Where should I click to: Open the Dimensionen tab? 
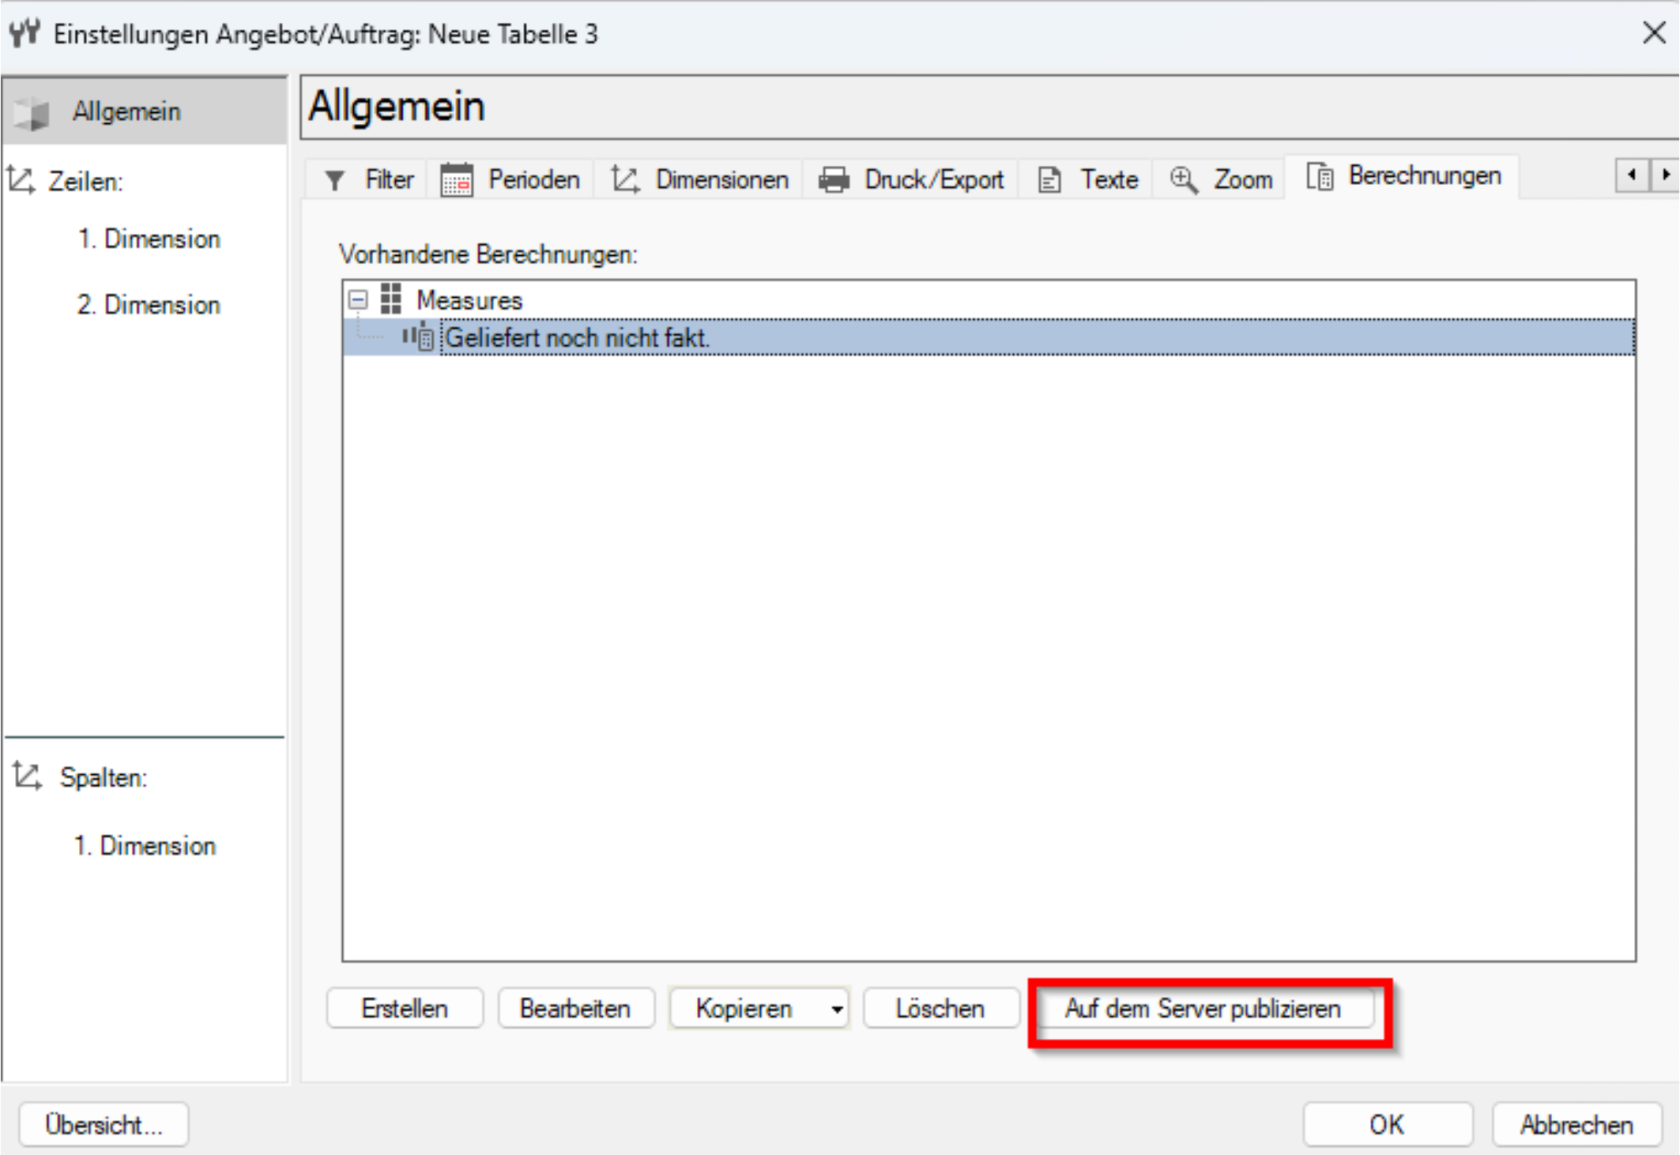[699, 180]
